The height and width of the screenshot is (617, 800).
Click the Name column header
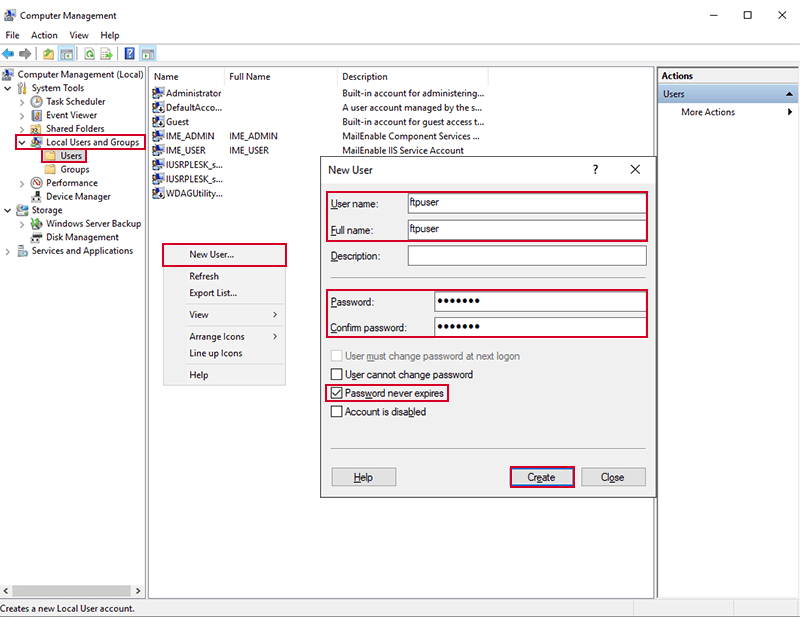pyautogui.click(x=187, y=77)
